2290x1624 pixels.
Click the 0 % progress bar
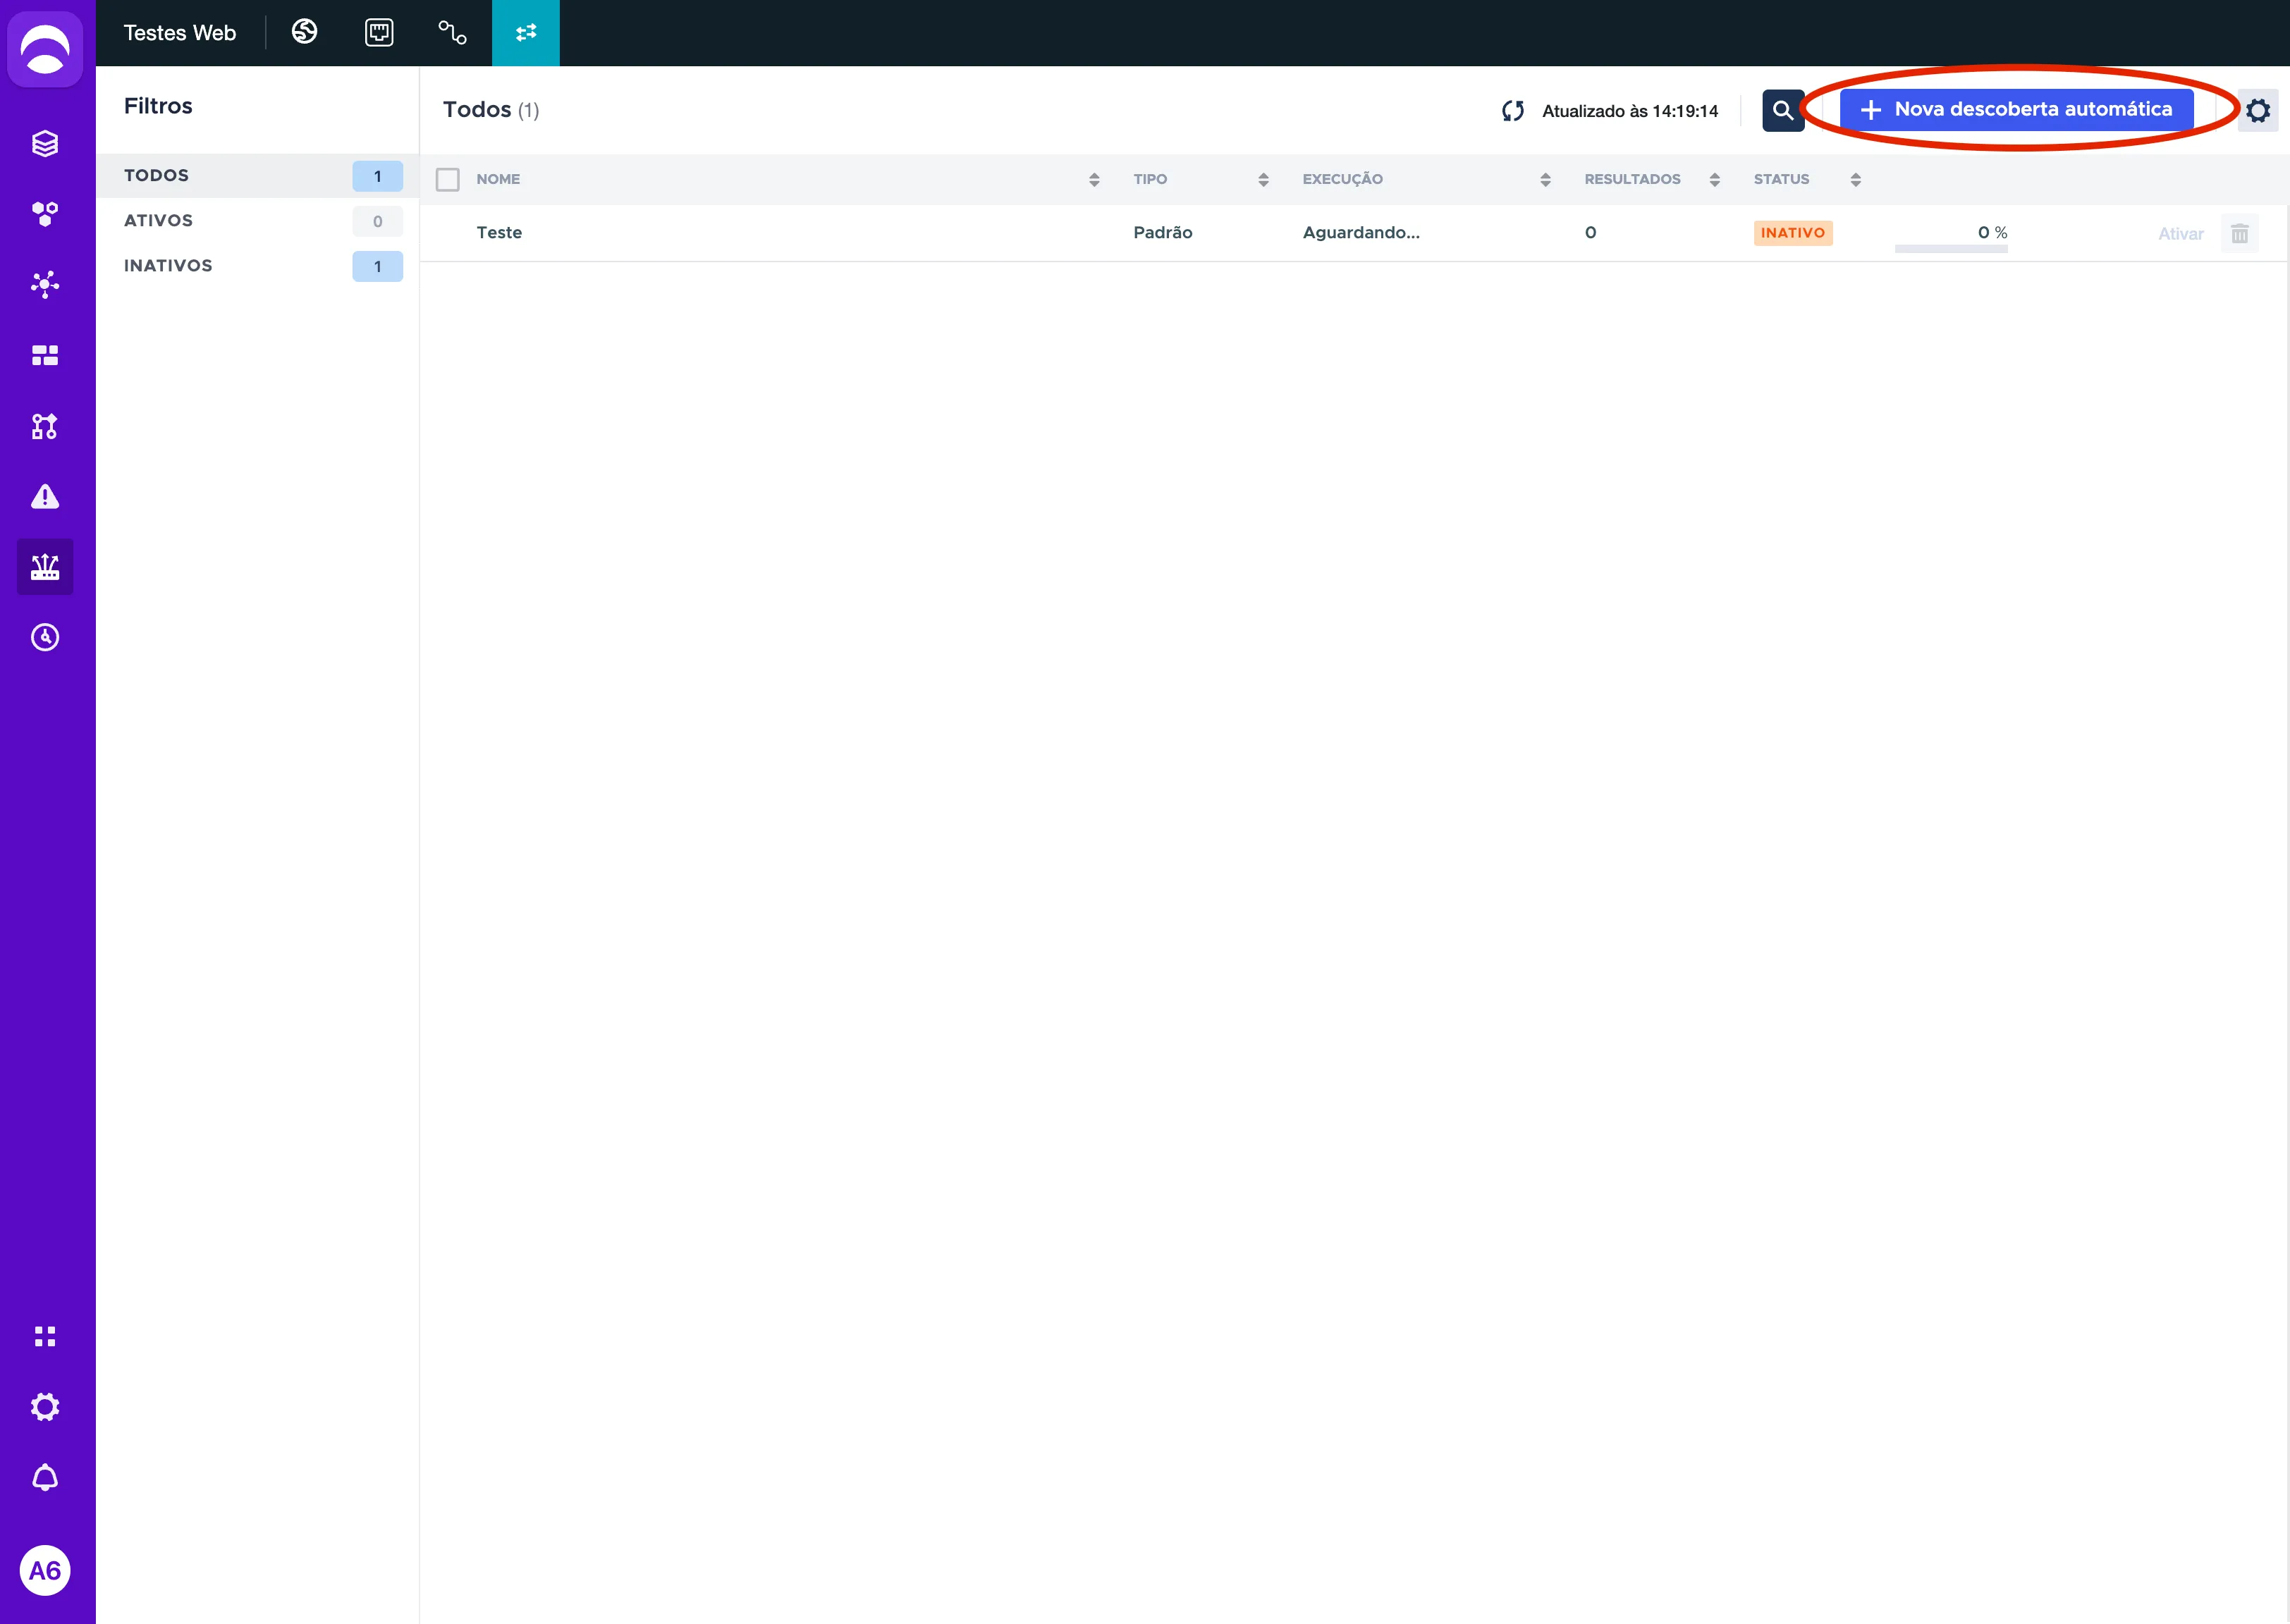point(1951,248)
